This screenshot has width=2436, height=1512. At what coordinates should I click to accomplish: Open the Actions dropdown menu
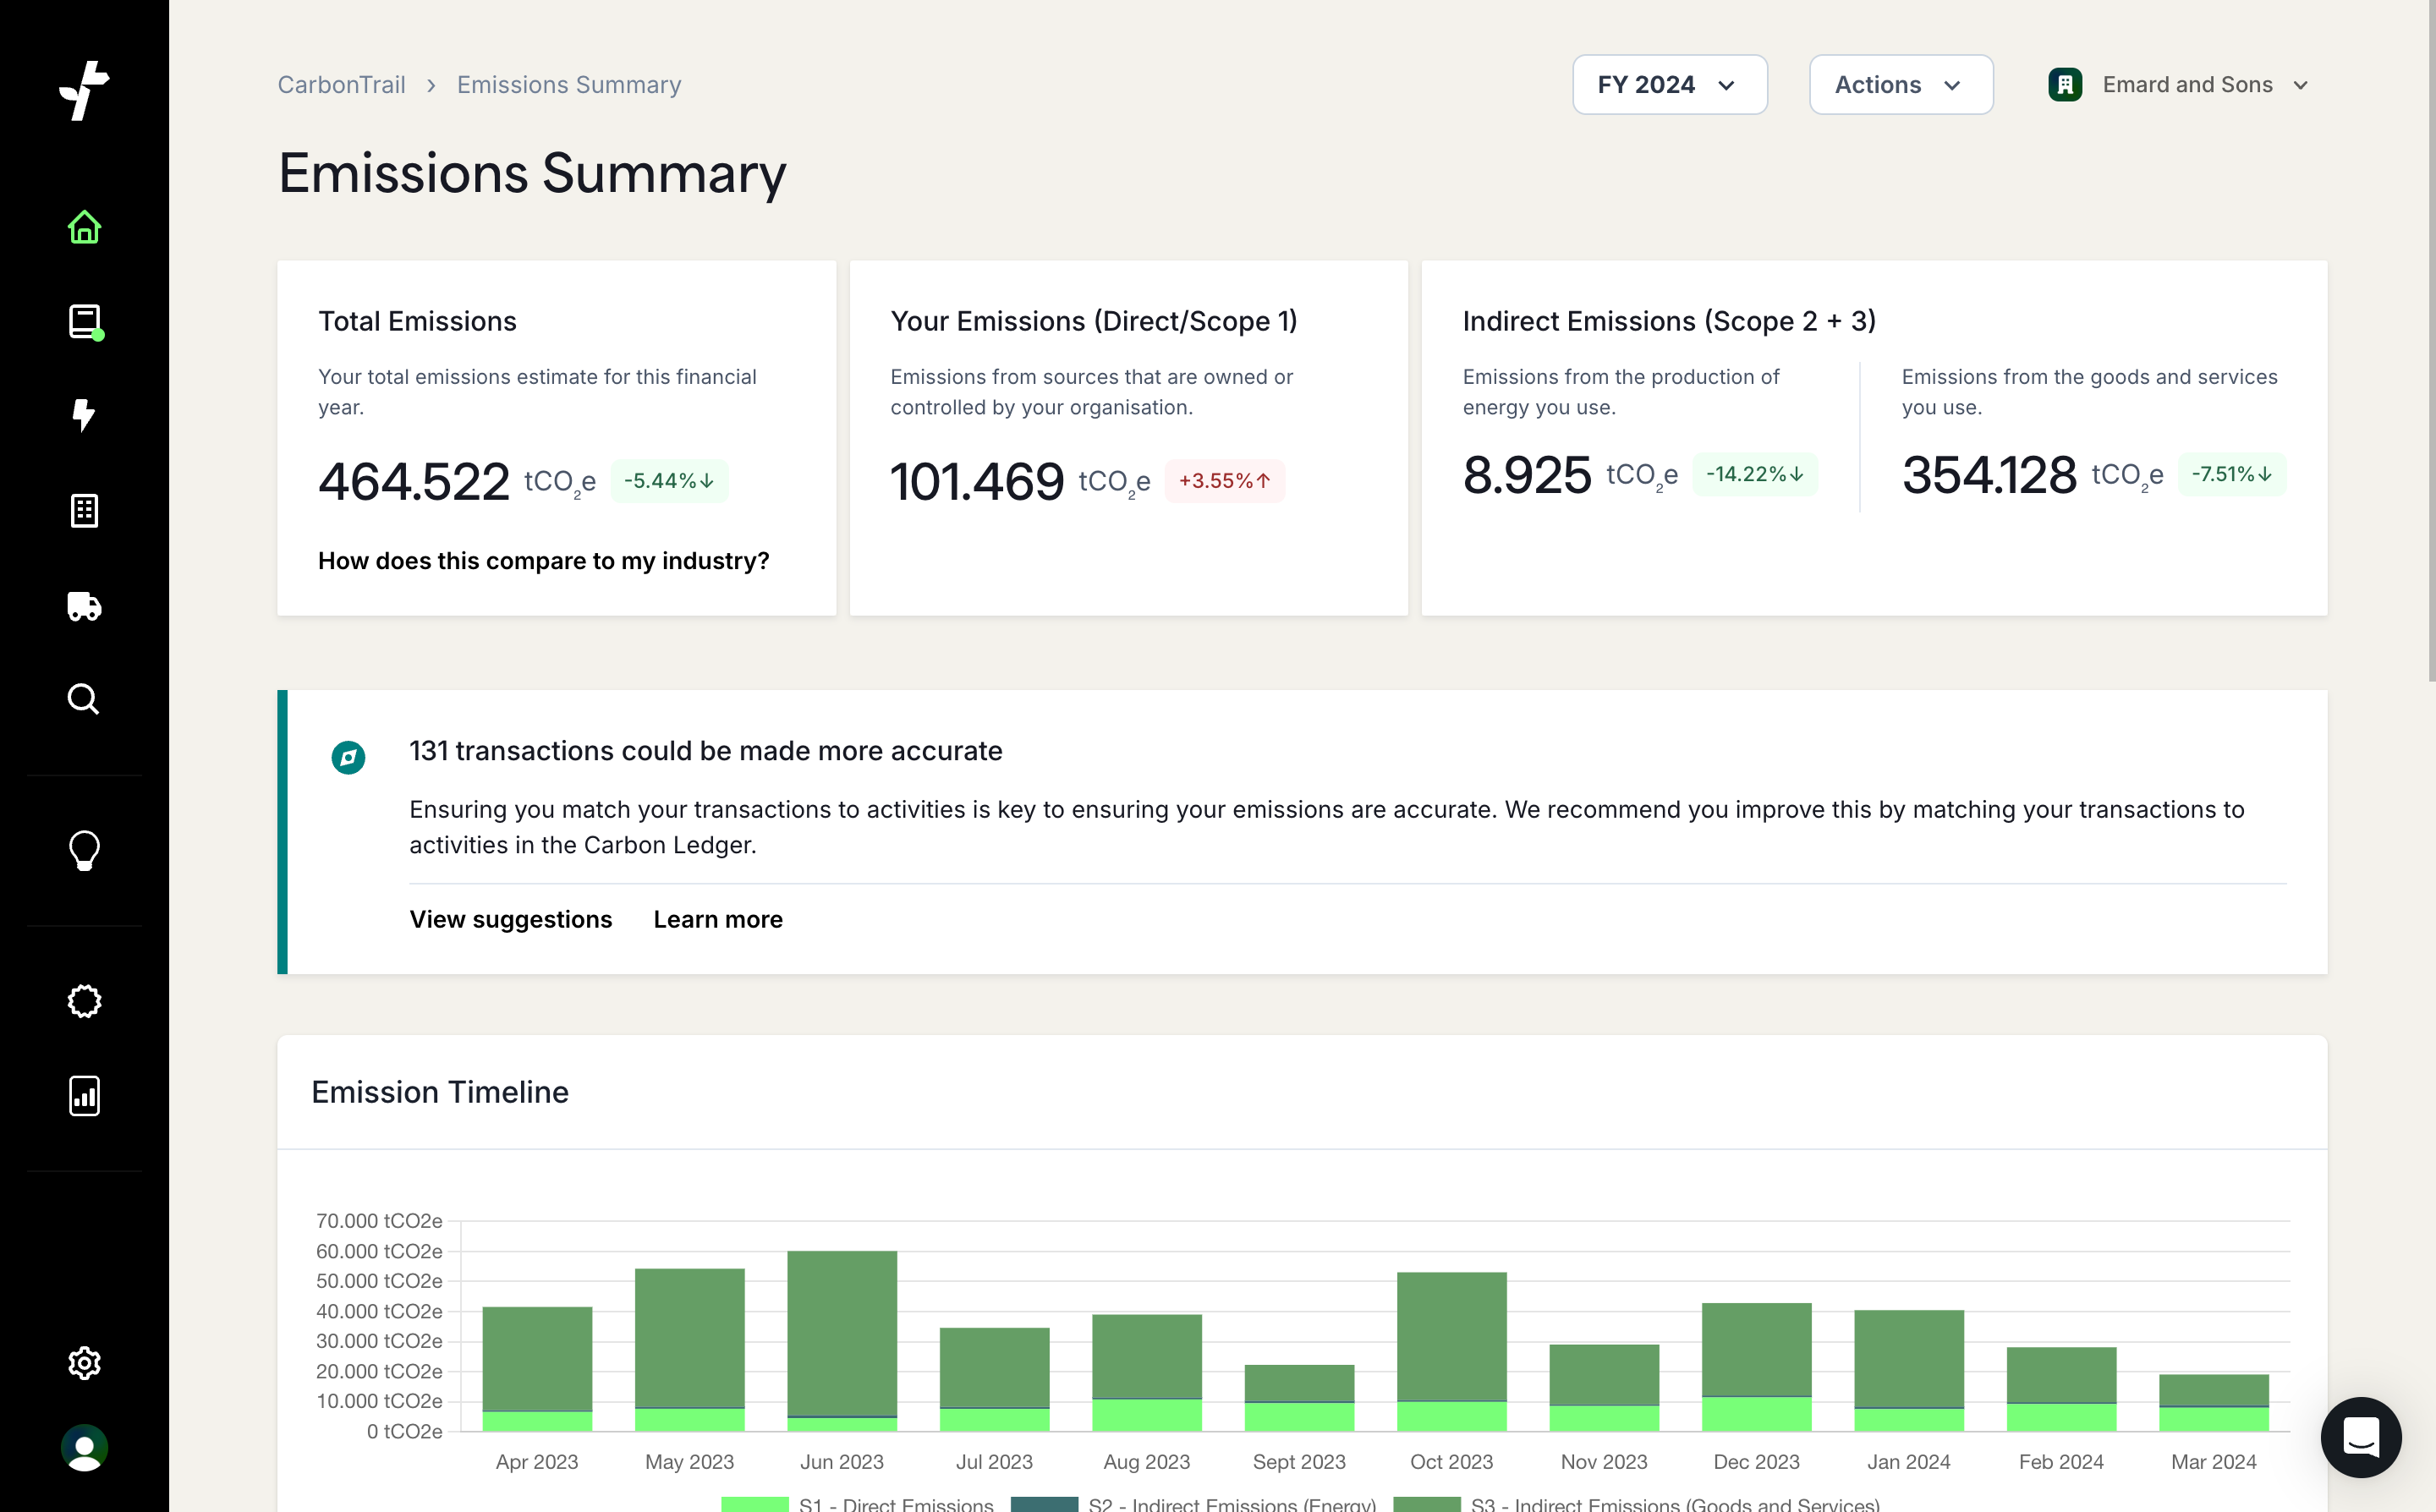pyautogui.click(x=1900, y=85)
